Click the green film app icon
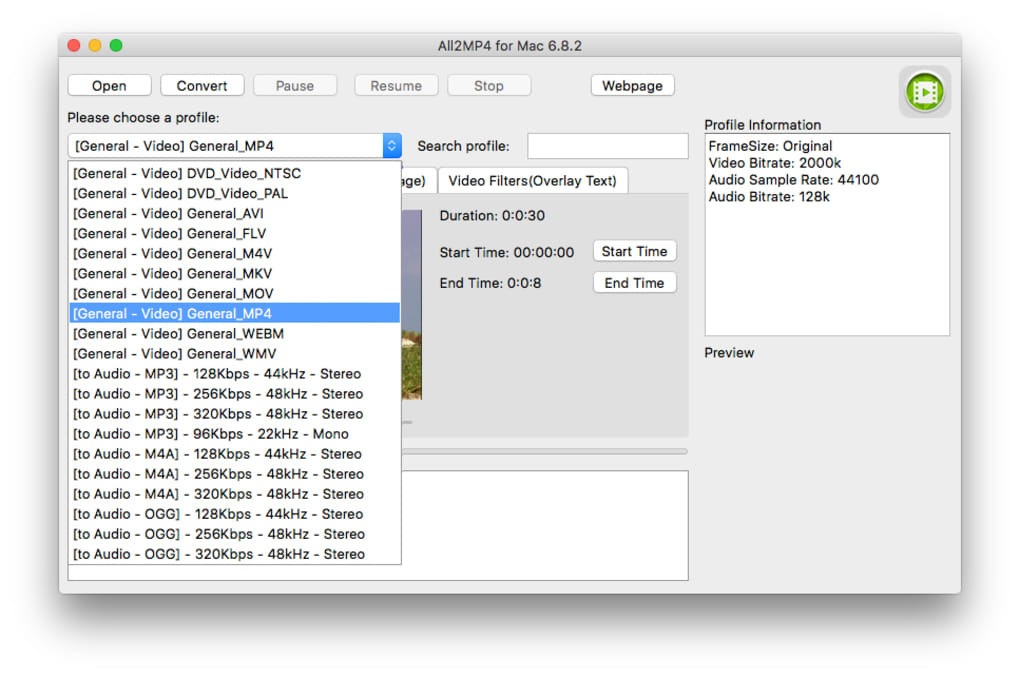 tap(924, 92)
